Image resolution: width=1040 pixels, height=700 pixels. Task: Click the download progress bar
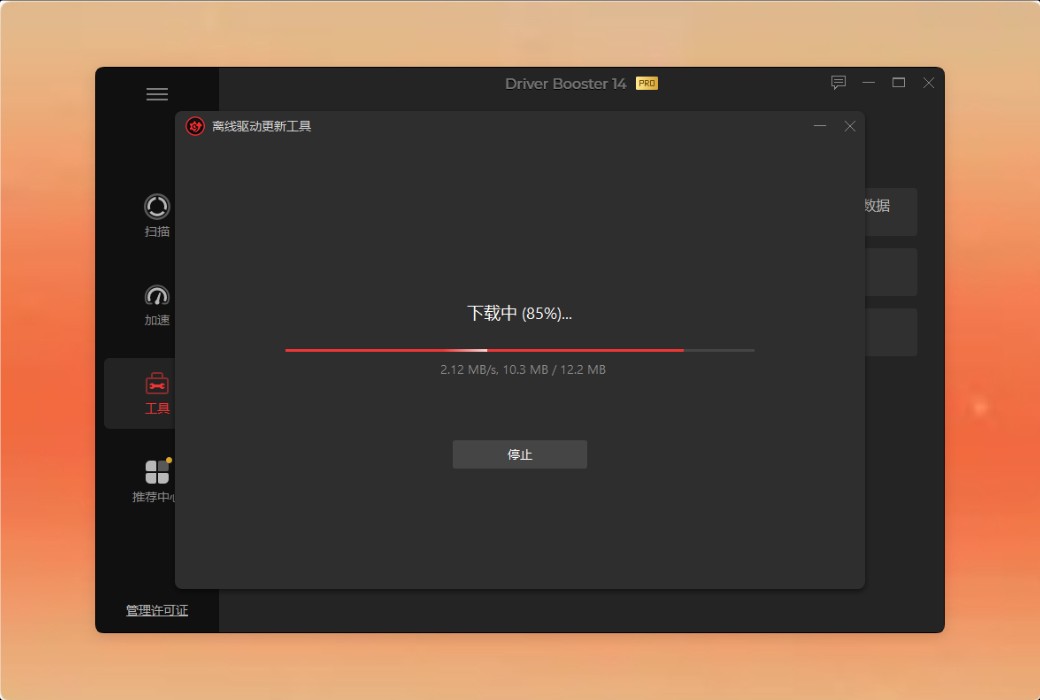[519, 350]
